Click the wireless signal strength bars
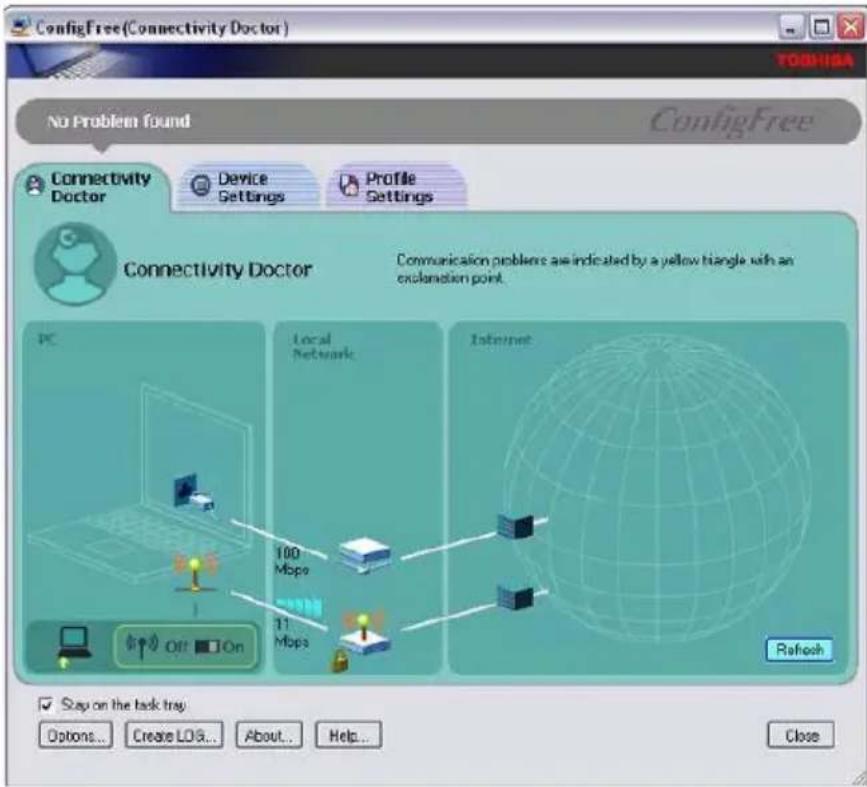Viewport: 867px width, 787px height. point(299,607)
